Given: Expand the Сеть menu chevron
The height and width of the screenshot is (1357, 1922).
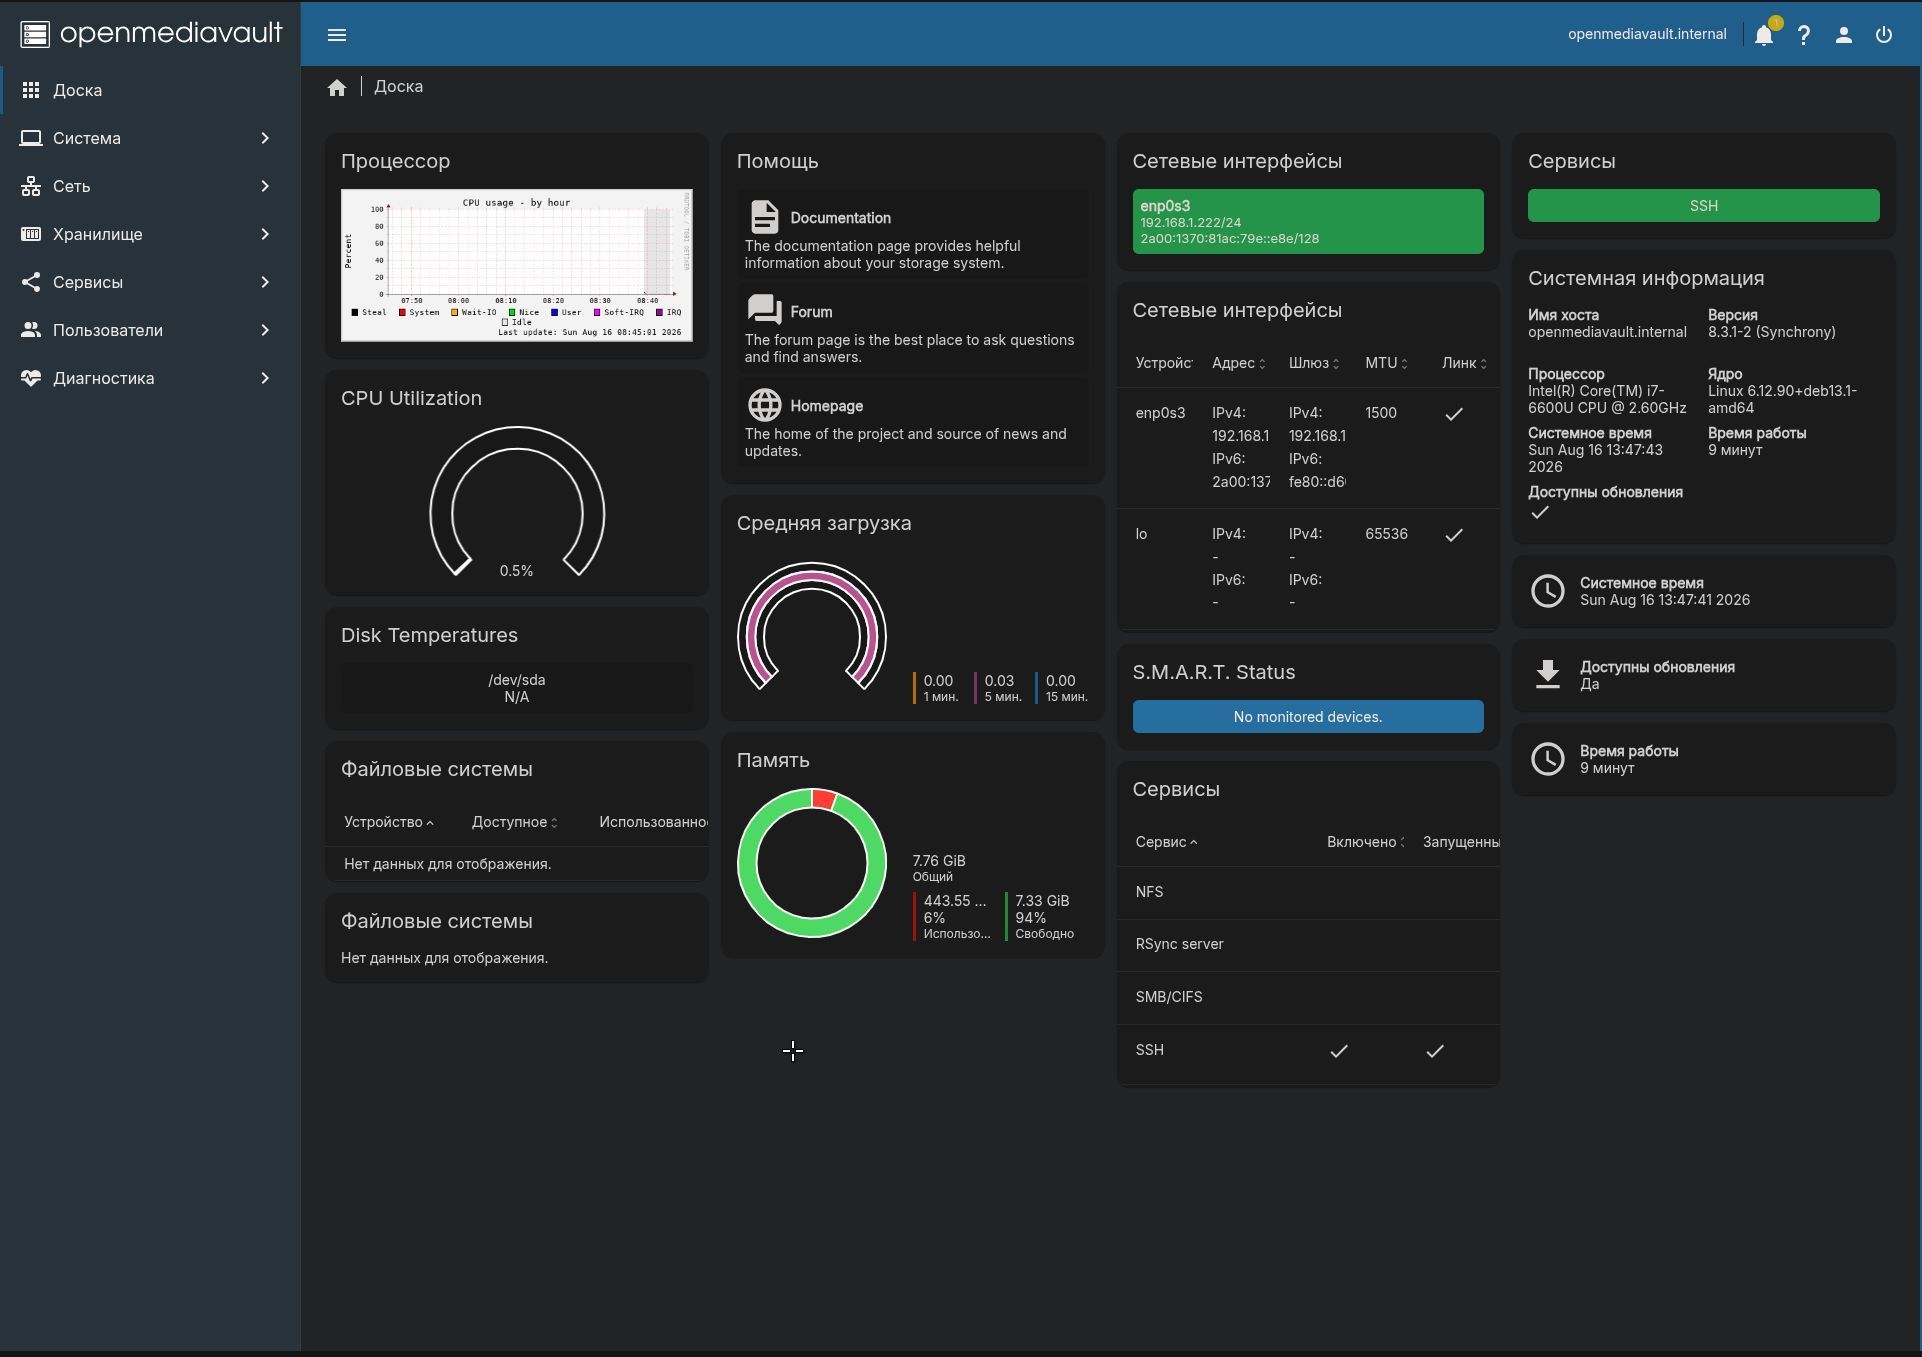Looking at the screenshot, I should coord(265,186).
